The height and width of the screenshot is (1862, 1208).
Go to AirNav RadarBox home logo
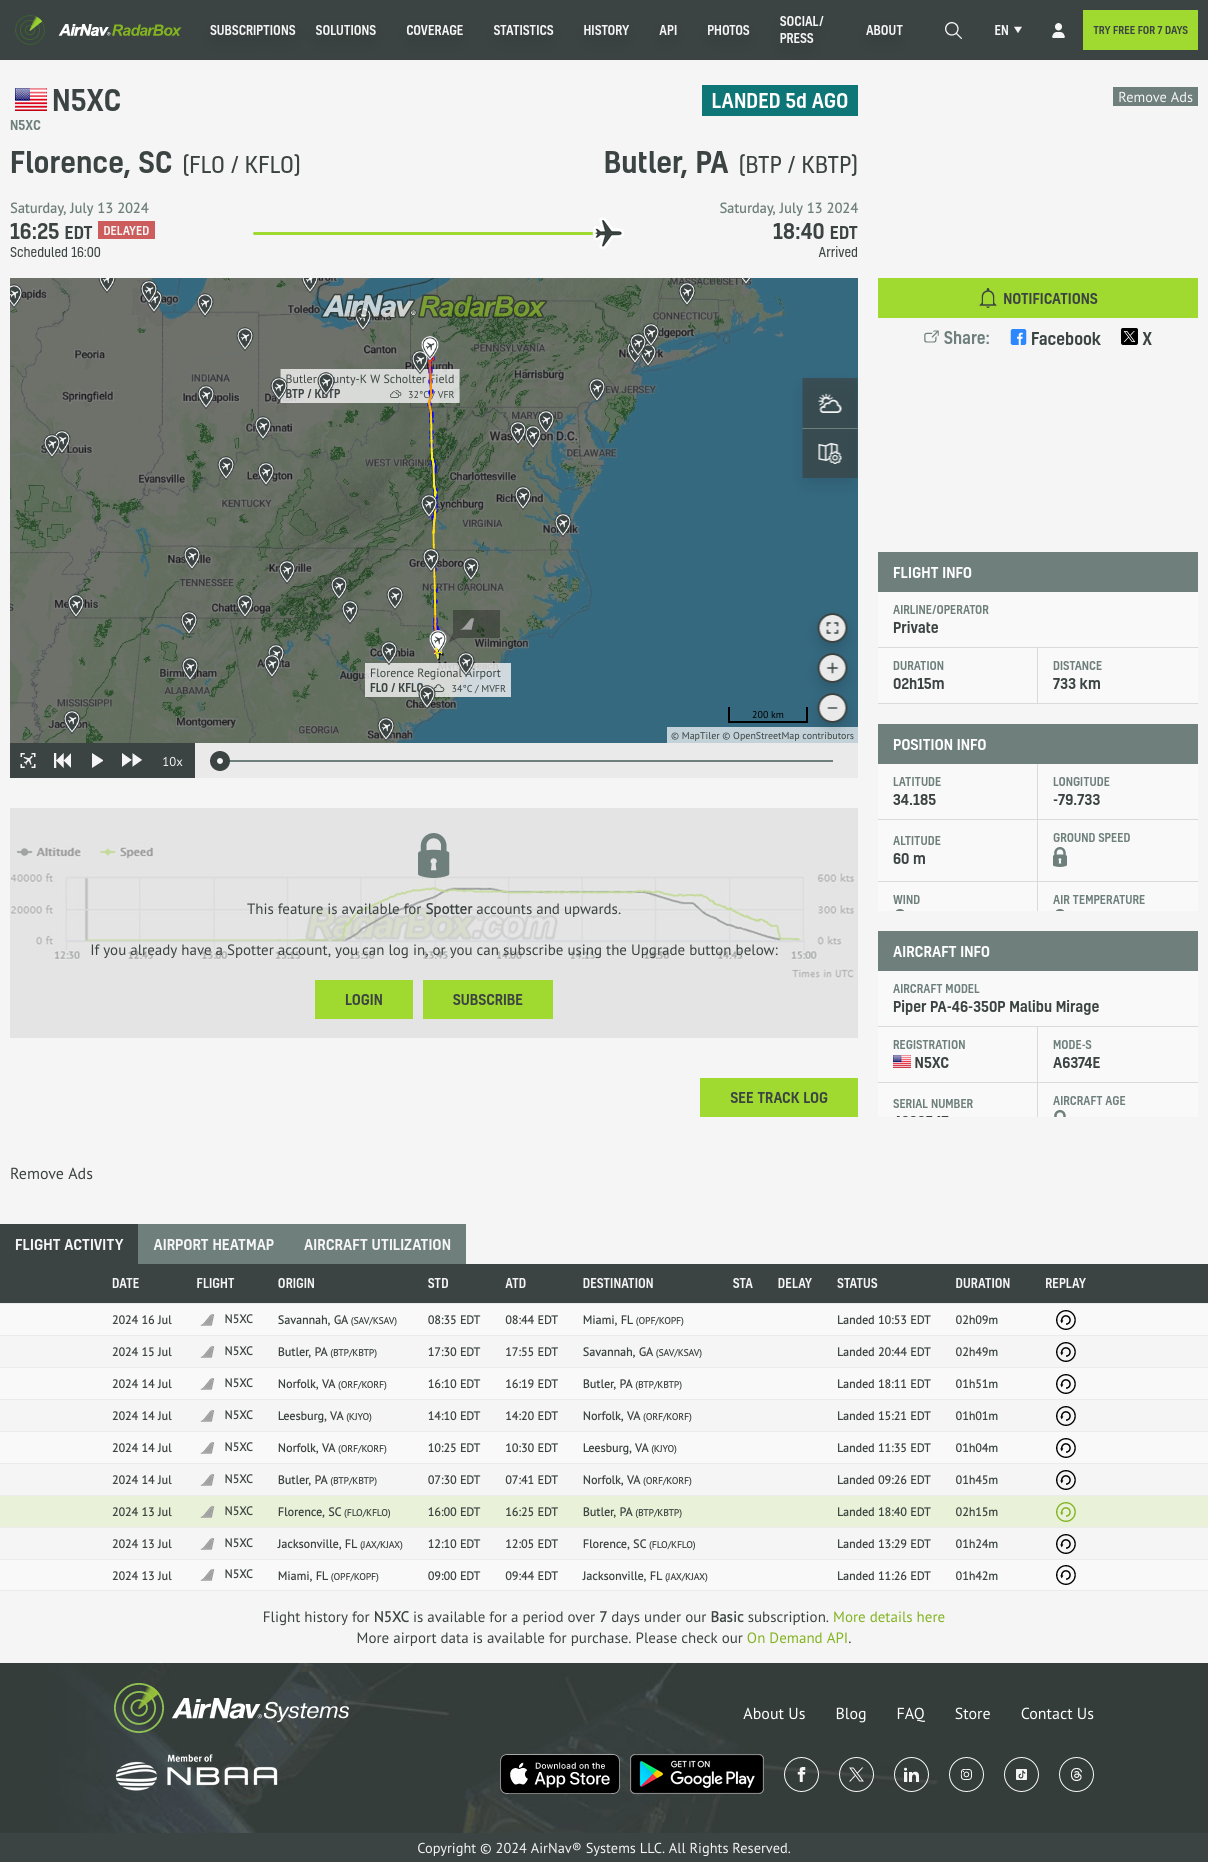pyautogui.click(x=99, y=30)
